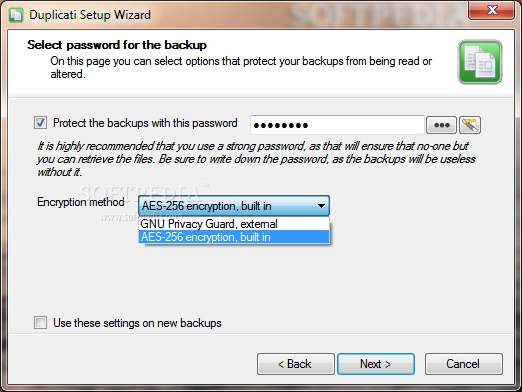Focus the backup password input field

point(337,125)
